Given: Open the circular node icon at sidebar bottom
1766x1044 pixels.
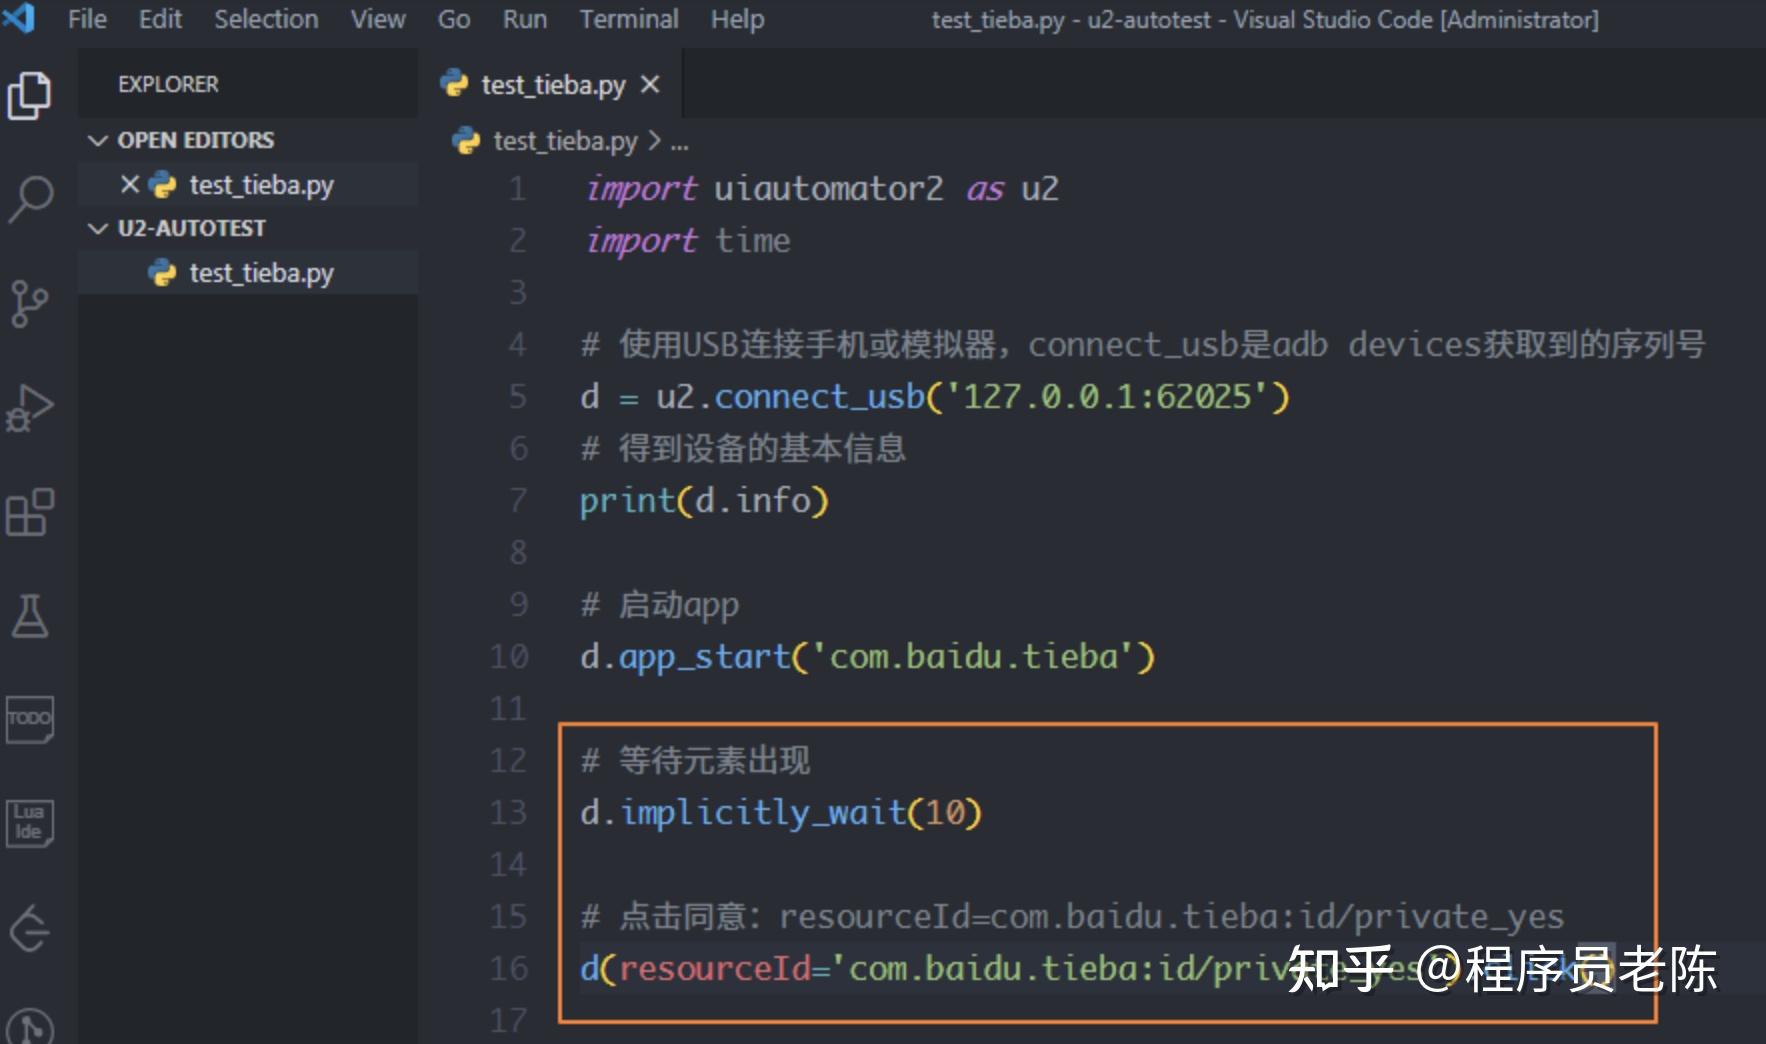Looking at the screenshot, I should [x=30, y=1028].
